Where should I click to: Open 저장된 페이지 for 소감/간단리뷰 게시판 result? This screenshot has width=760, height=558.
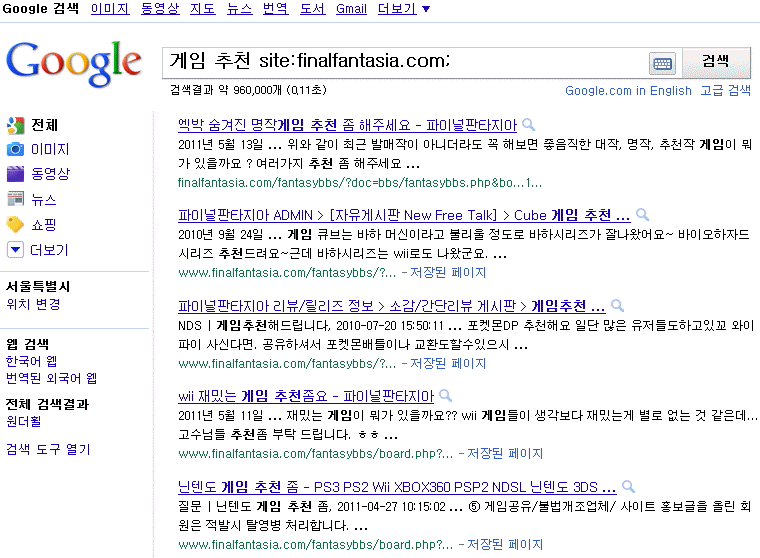(x=448, y=363)
